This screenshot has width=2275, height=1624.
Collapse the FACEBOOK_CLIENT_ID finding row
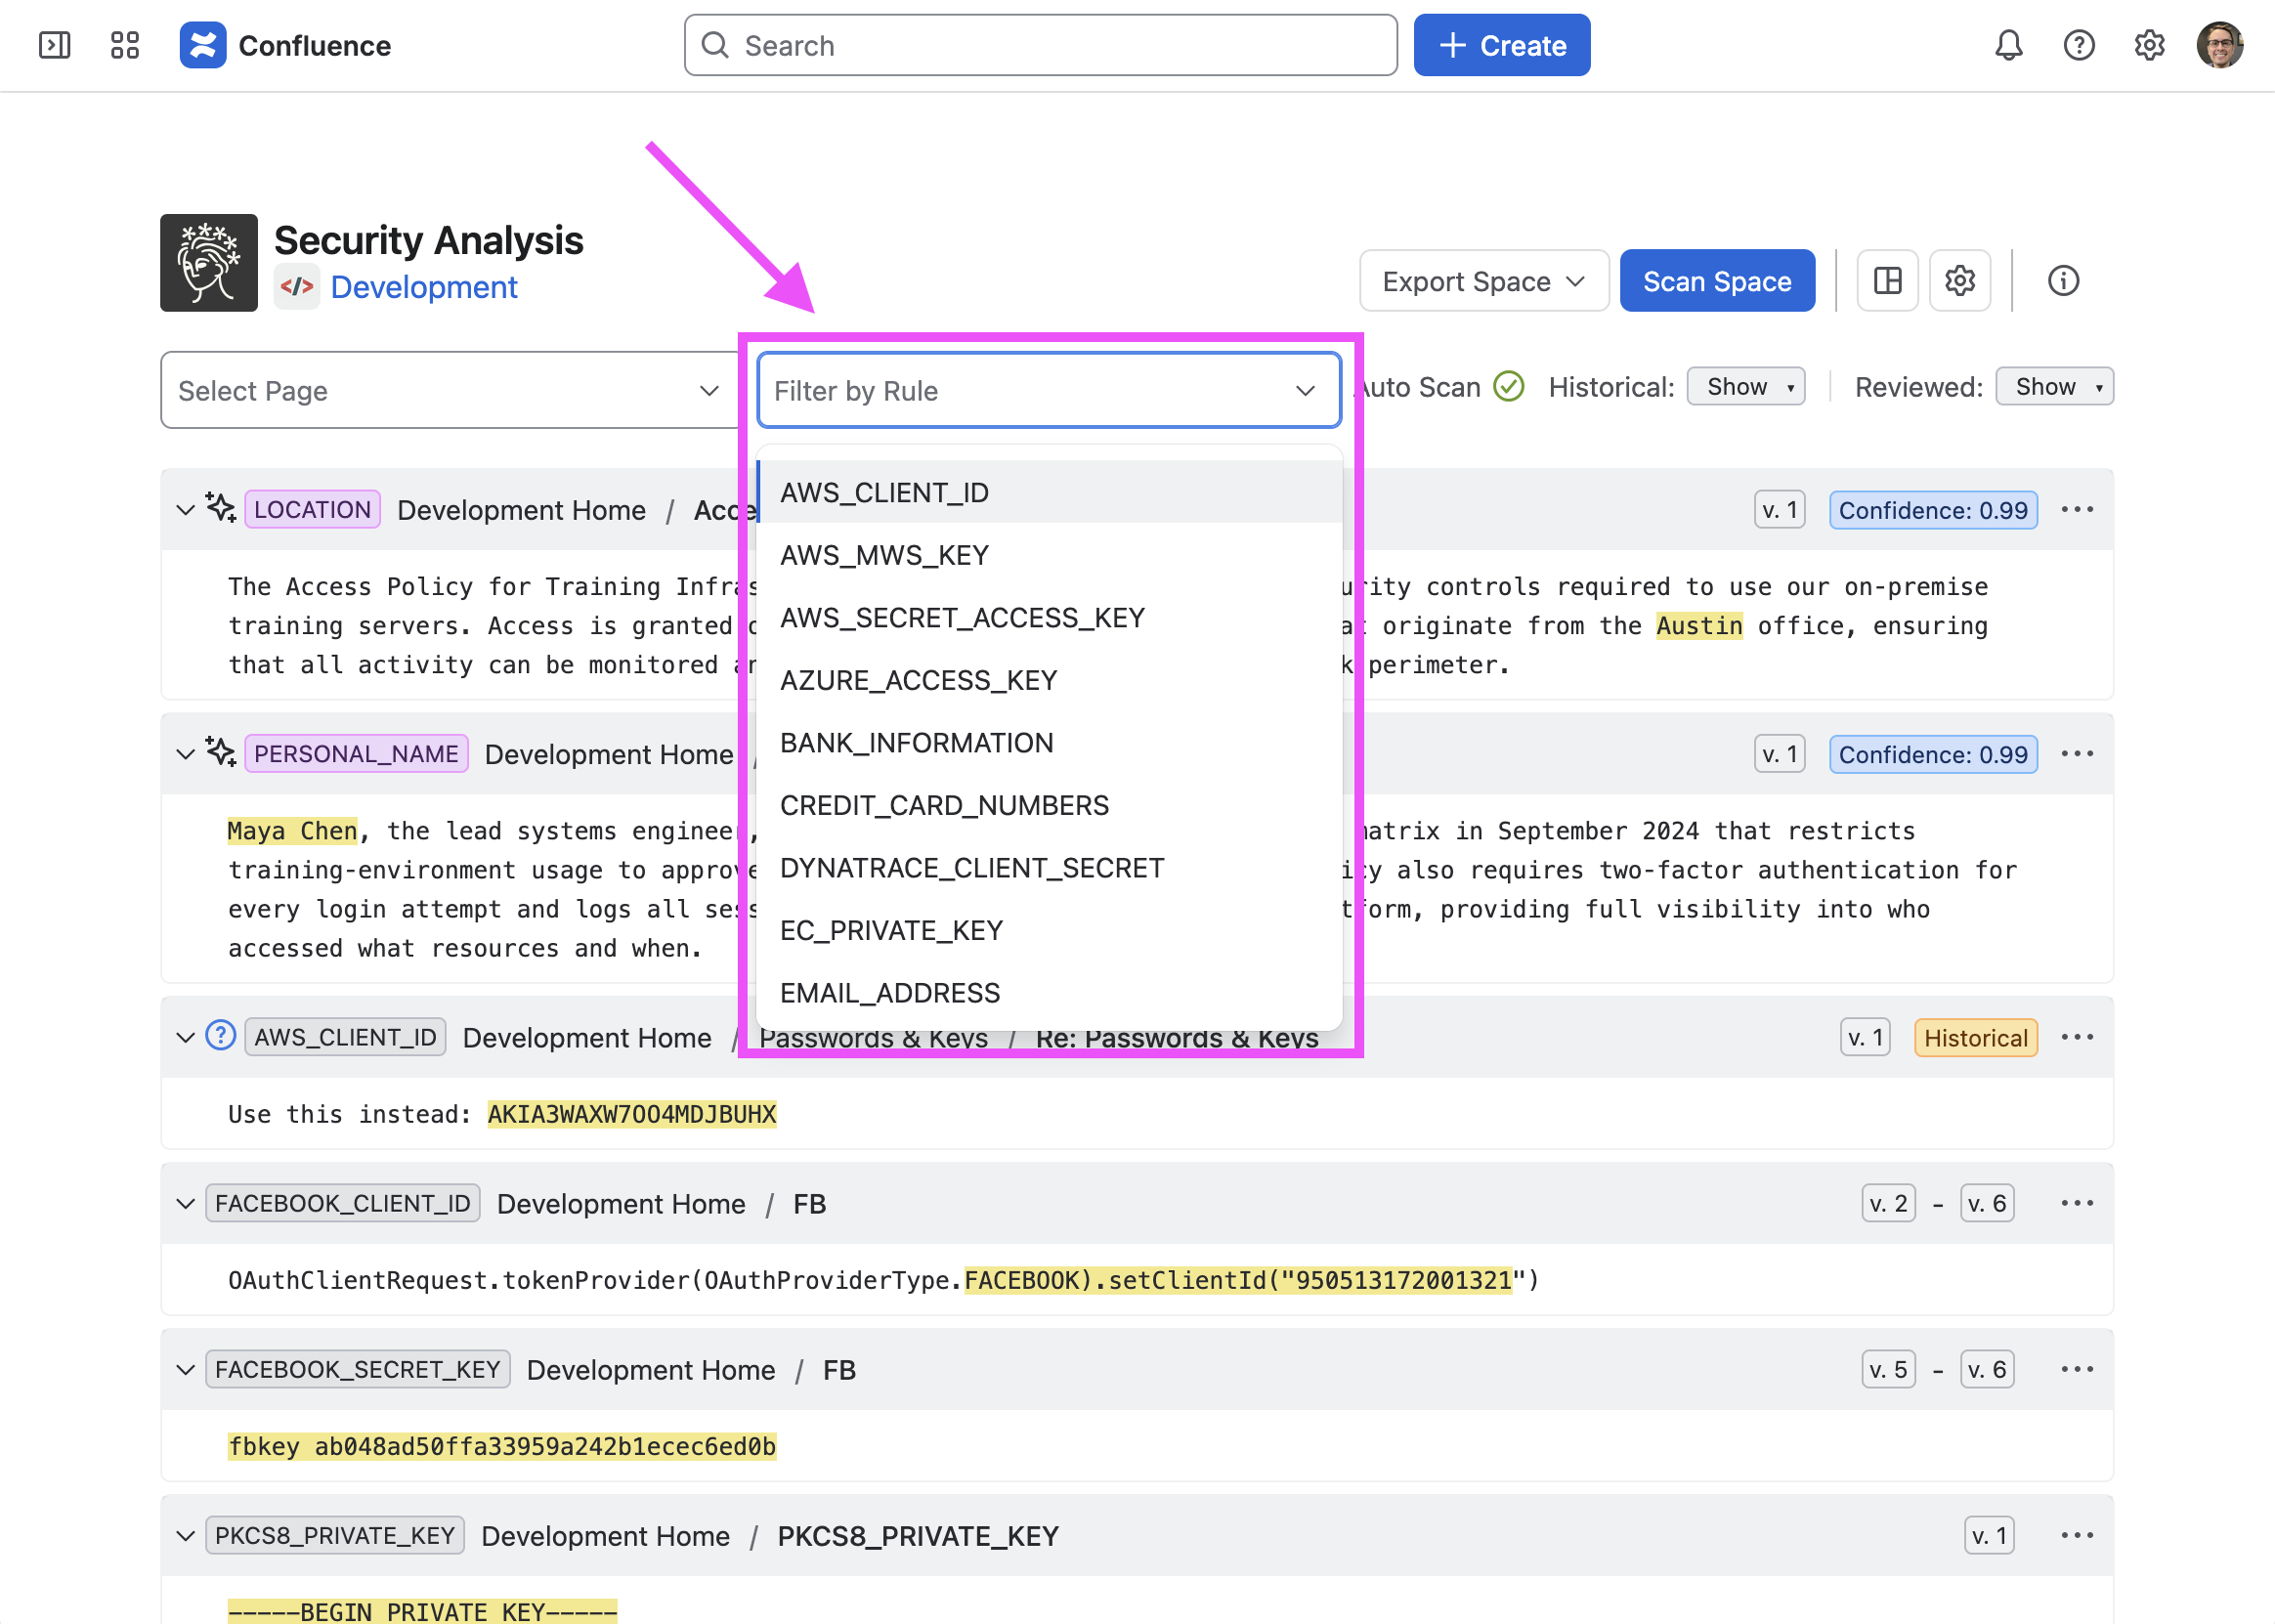(x=185, y=1203)
